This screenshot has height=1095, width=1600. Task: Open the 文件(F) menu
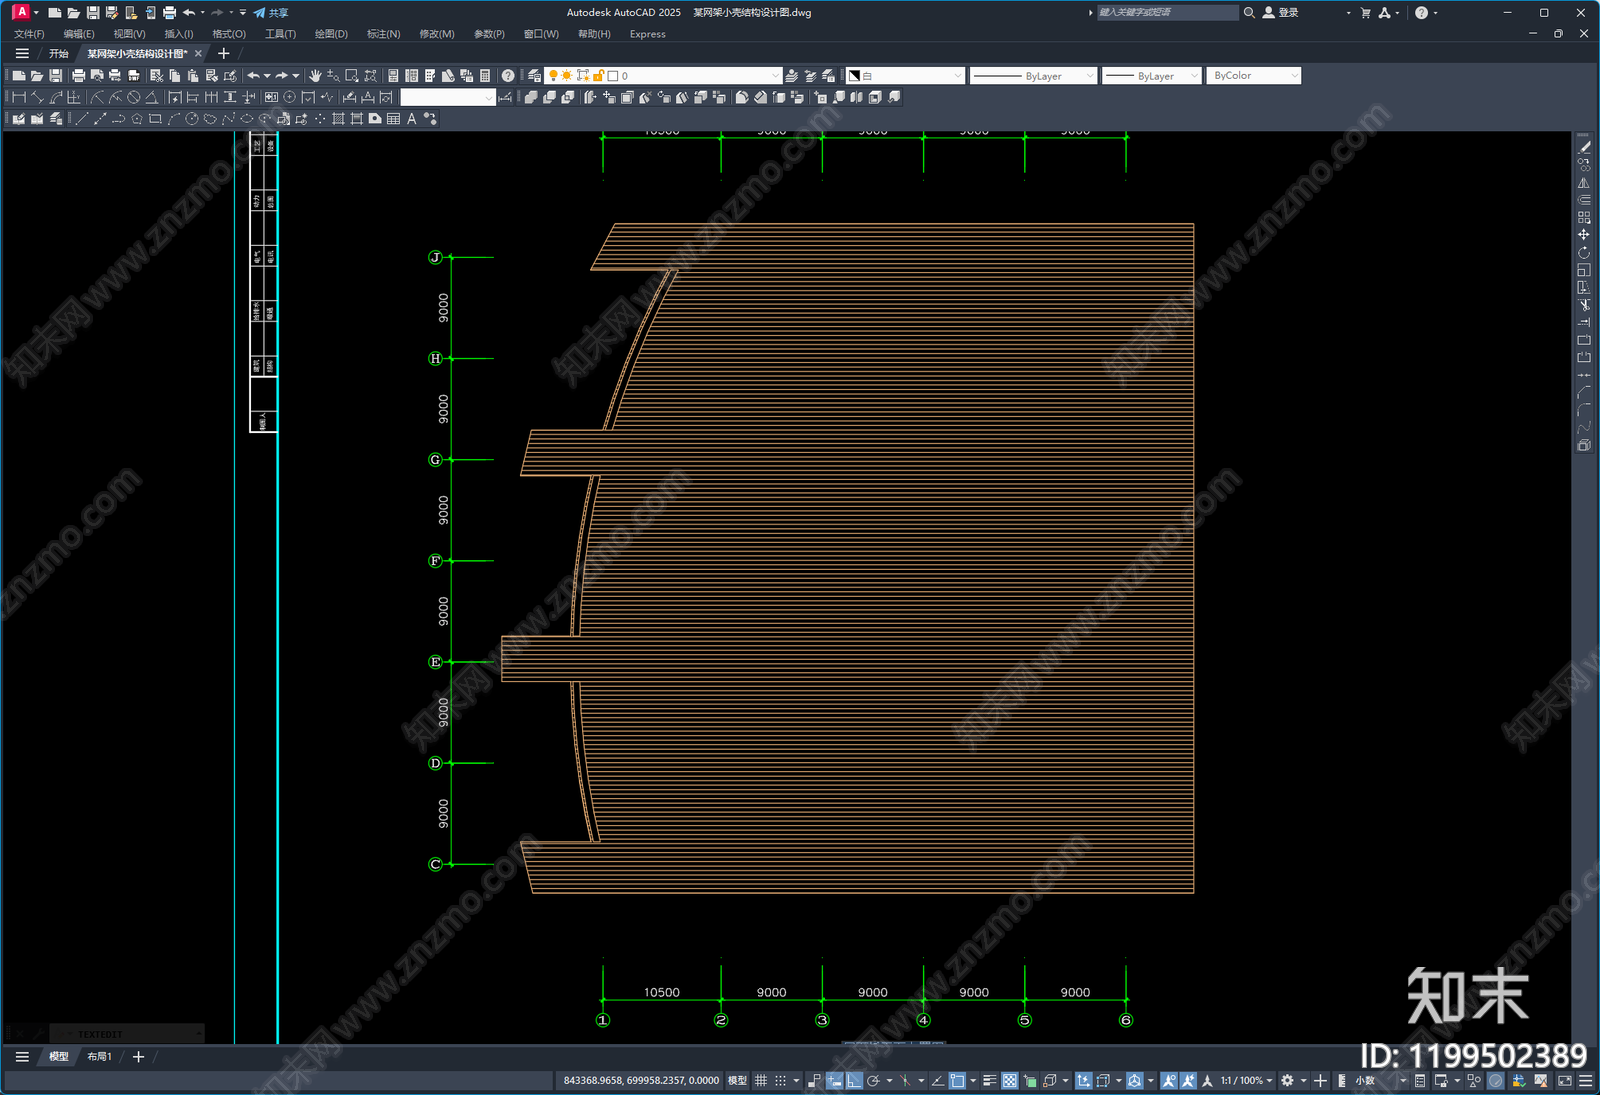click(29, 34)
